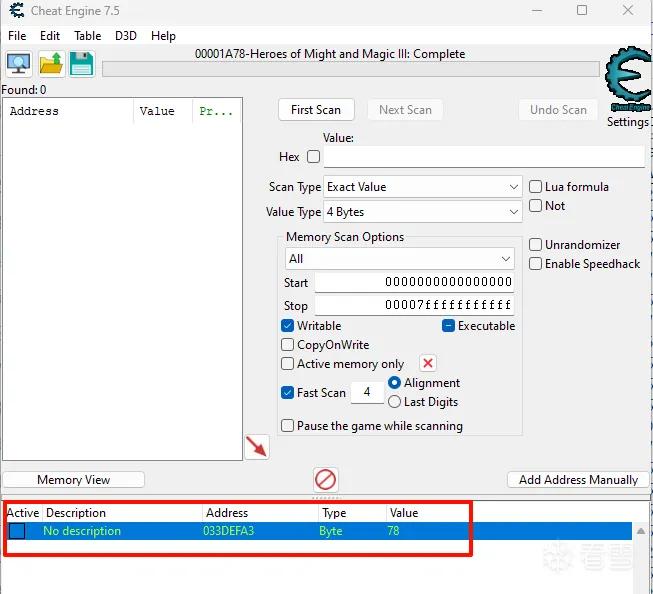Open the Table menu
The image size is (653, 594).
(x=87, y=36)
